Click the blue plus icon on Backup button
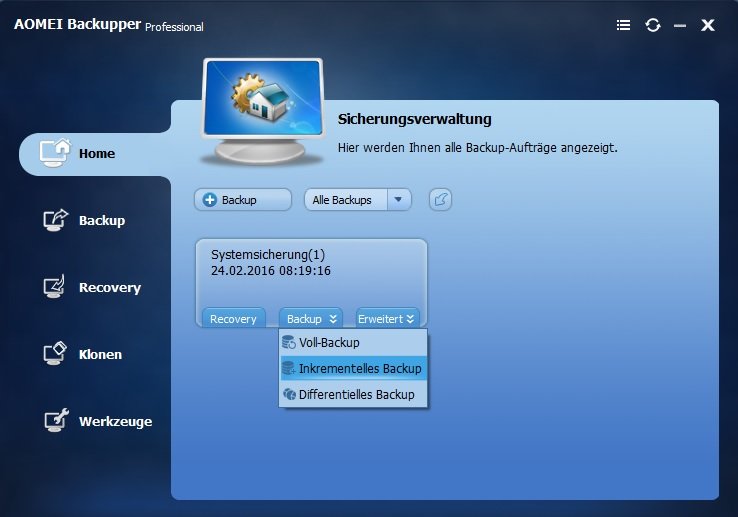Viewport: 738px width, 517px height. (x=210, y=200)
